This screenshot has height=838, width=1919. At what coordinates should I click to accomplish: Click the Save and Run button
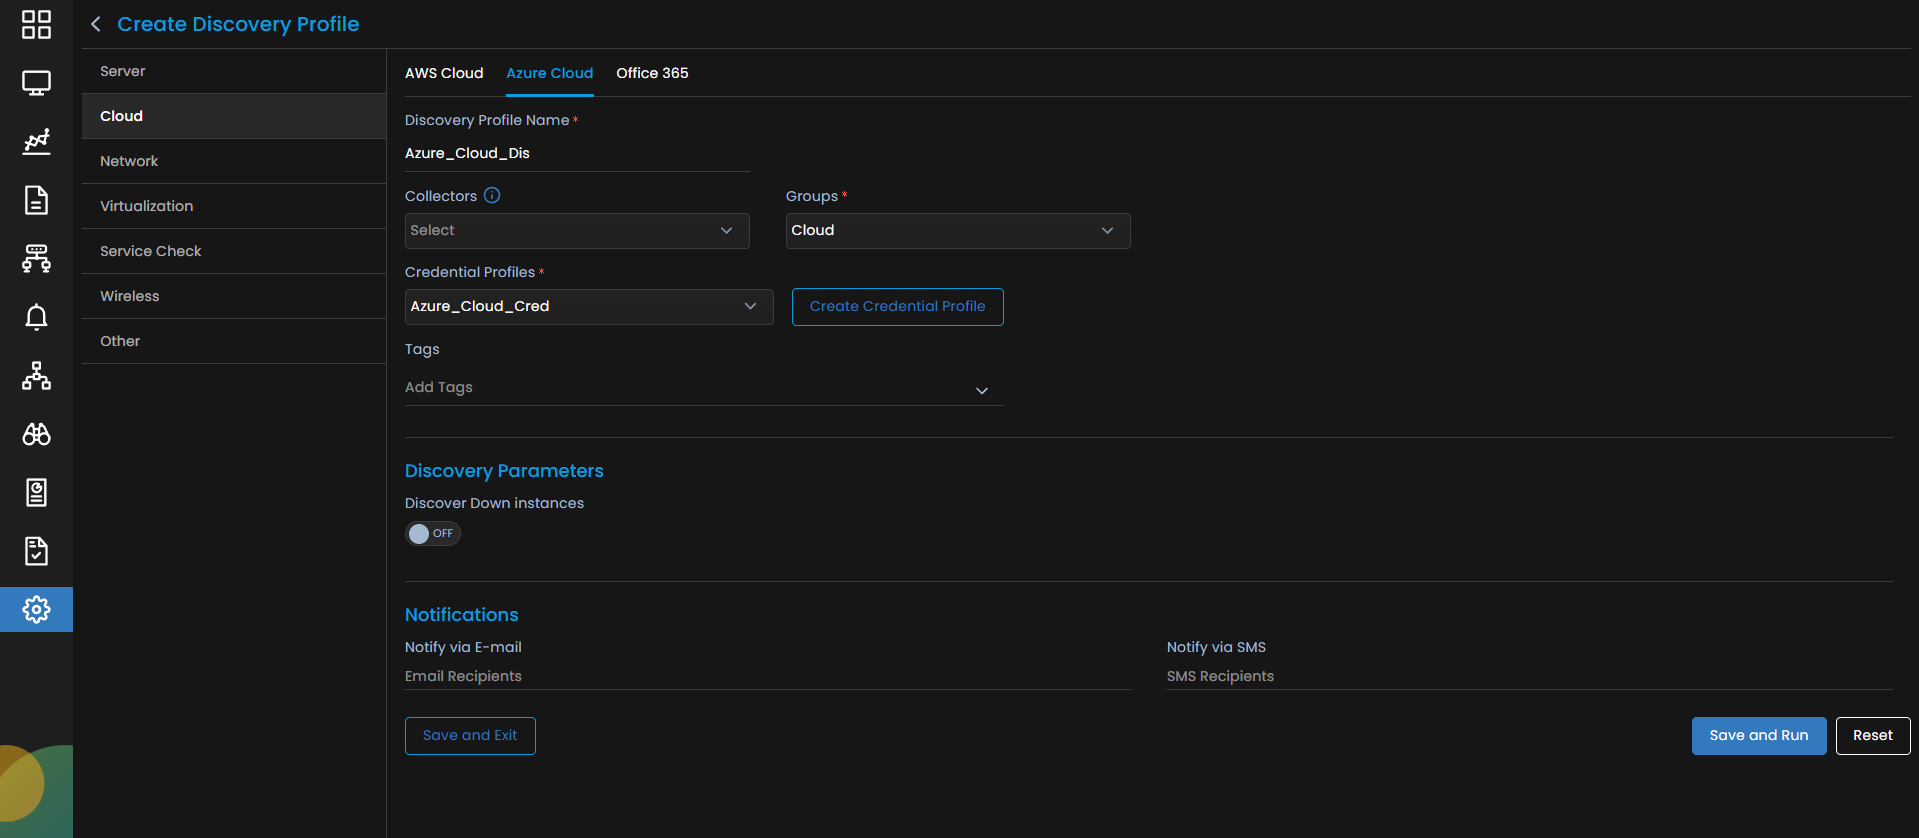1759,736
